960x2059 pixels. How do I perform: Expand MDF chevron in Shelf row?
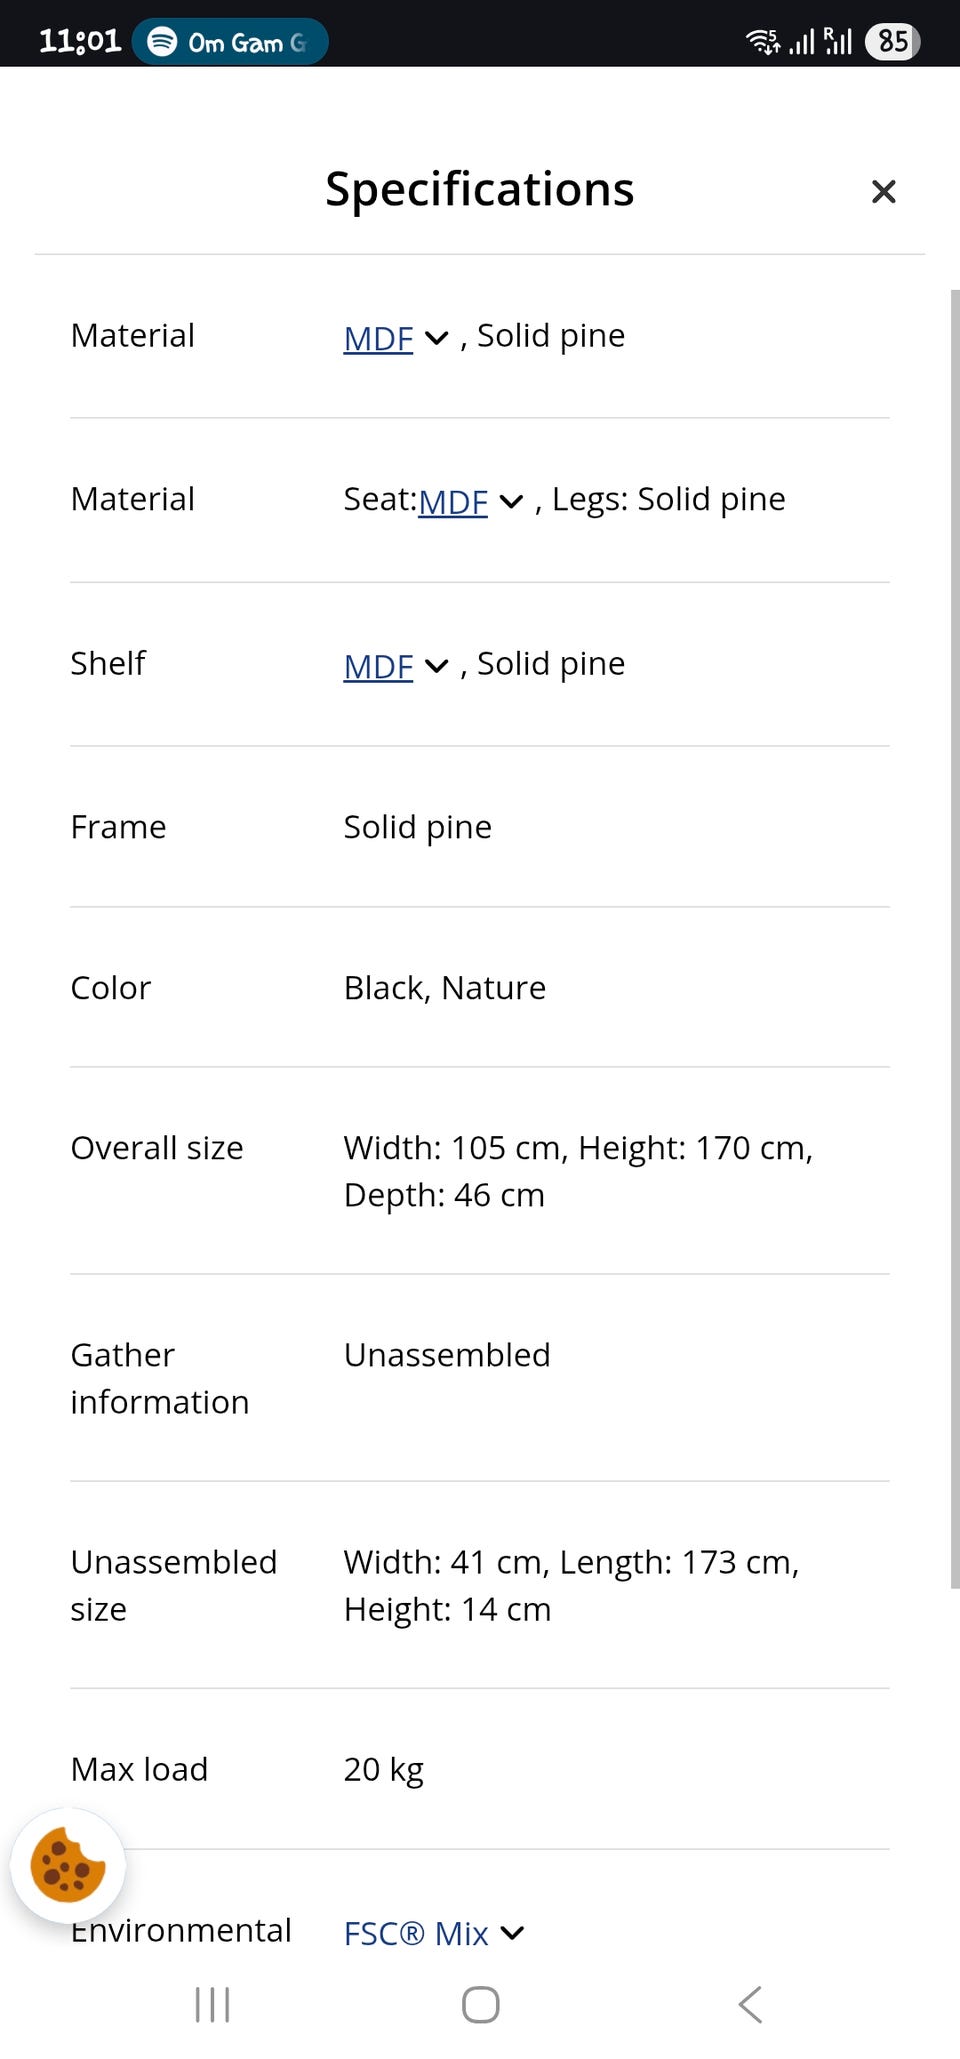coord(437,666)
